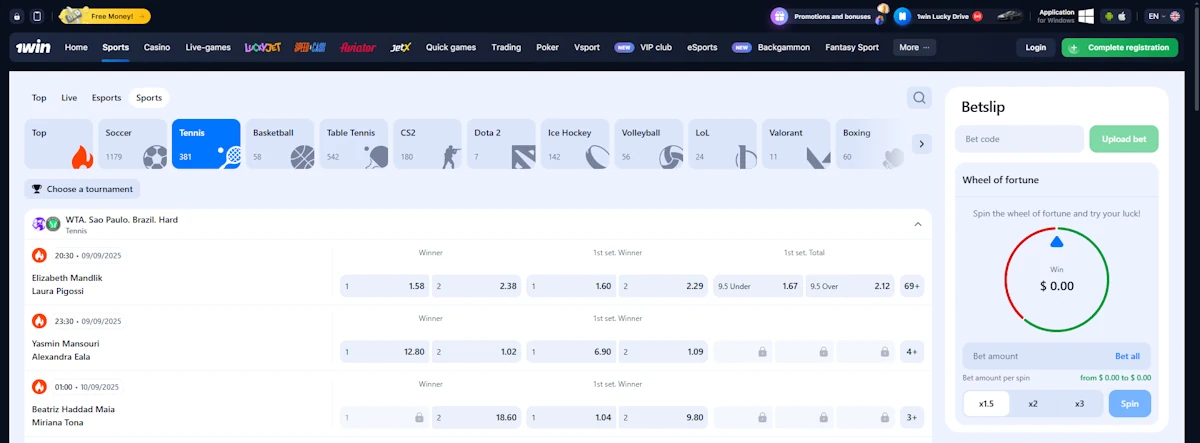Click Complete registration button
The height and width of the screenshot is (443, 1200).
[1120, 47]
